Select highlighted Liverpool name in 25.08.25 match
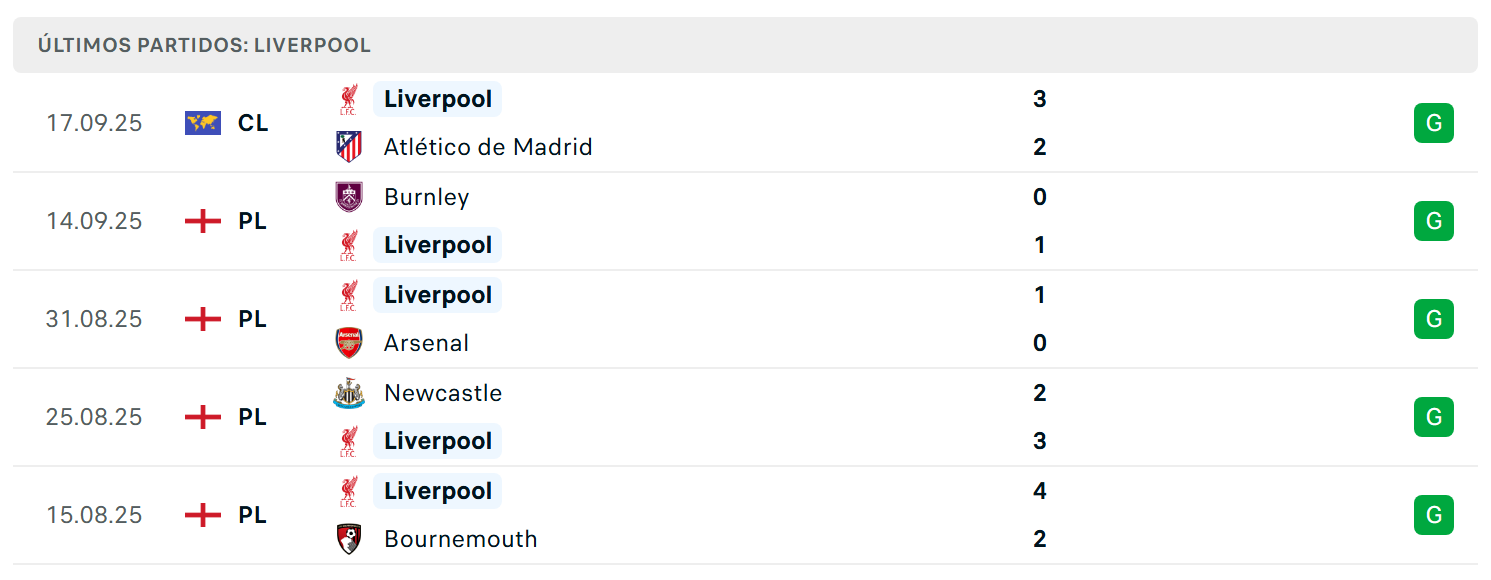1491x580 pixels. [438, 441]
